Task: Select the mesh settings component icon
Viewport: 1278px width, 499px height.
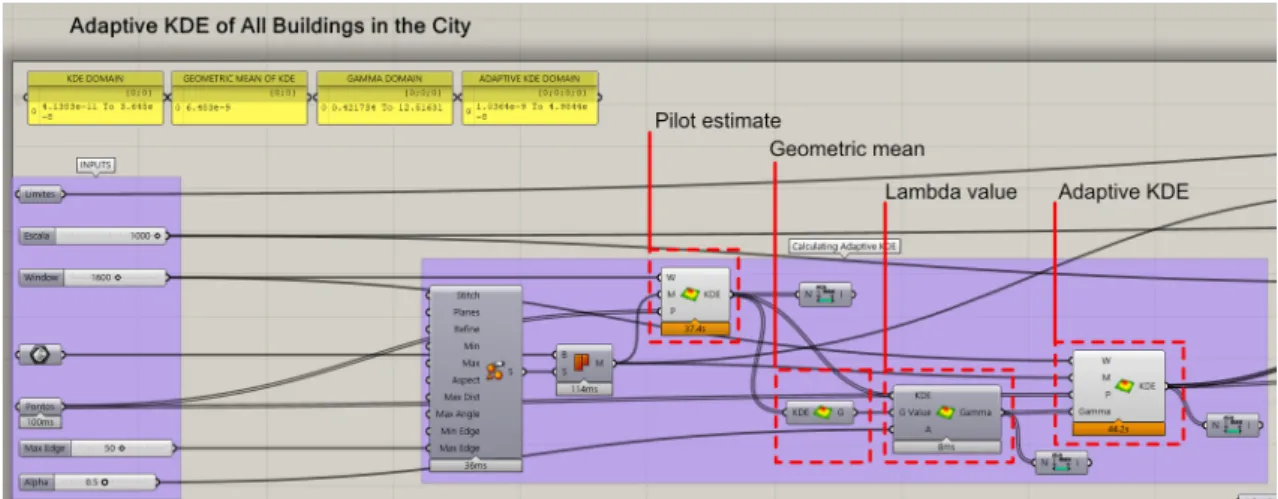Action: (x=494, y=372)
